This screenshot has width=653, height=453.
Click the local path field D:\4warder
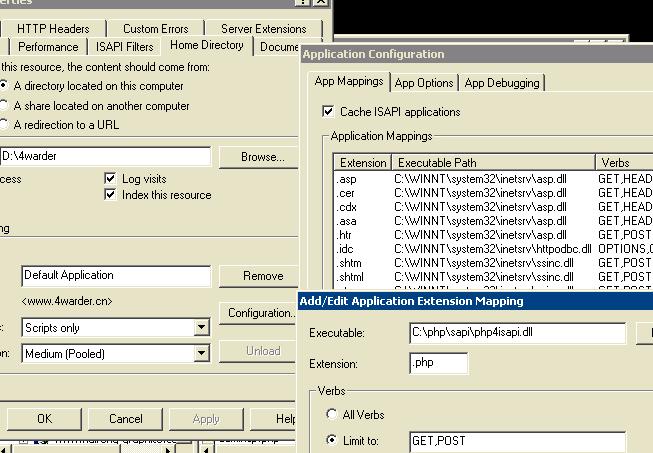(x=105, y=156)
